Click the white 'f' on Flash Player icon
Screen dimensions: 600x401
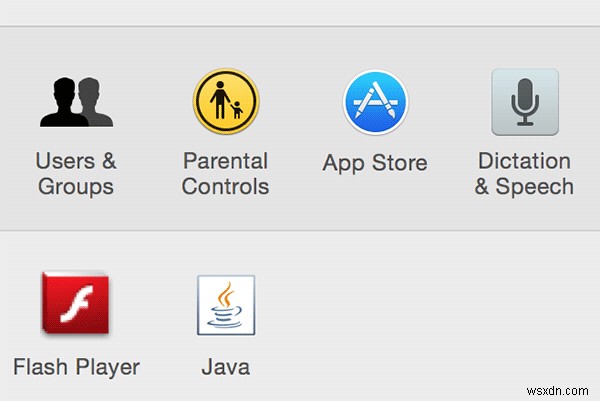(x=75, y=303)
